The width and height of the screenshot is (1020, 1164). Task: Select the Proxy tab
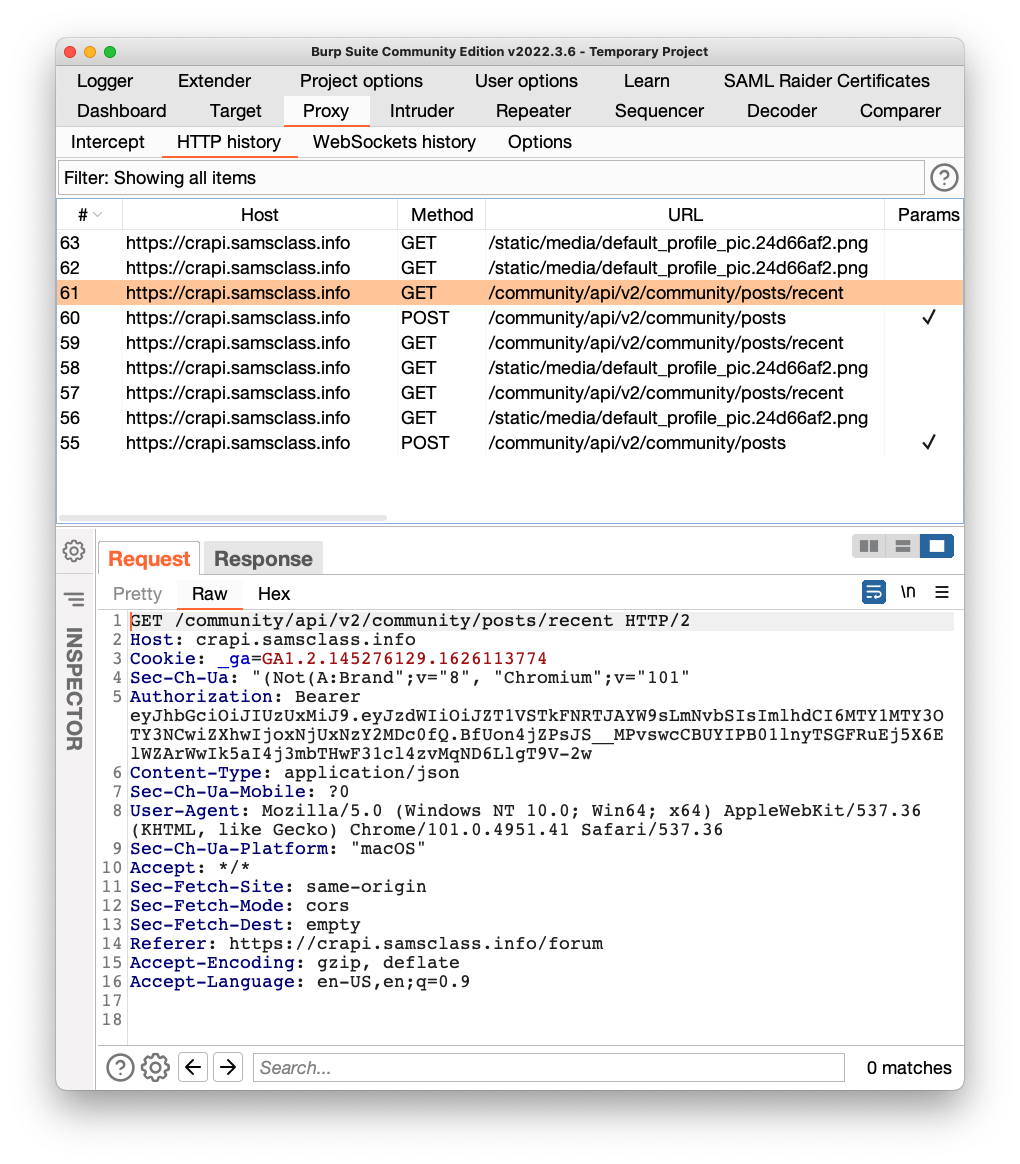pyautogui.click(x=326, y=111)
